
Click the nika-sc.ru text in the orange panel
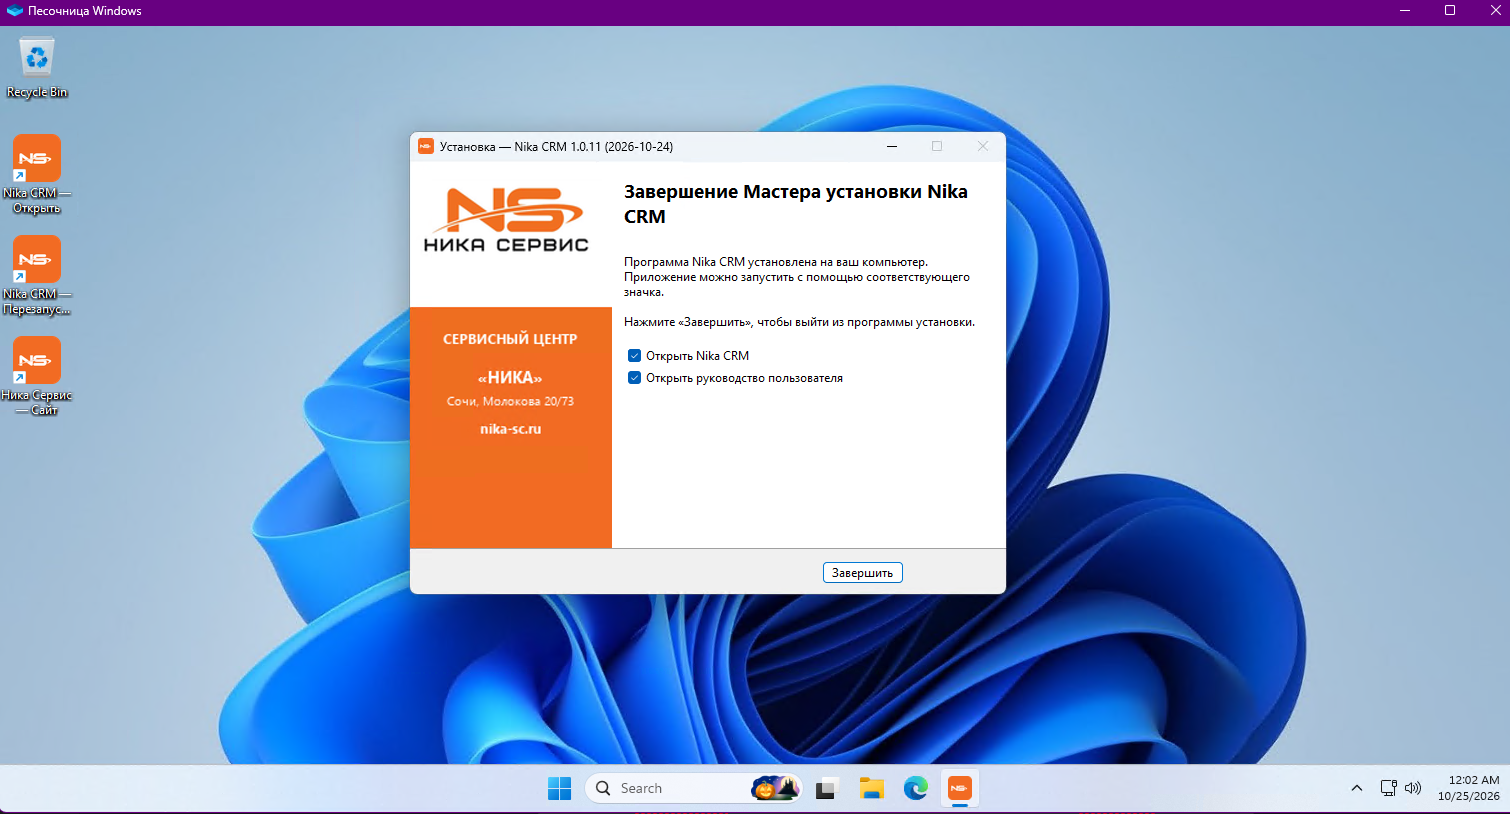click(511, 429)
